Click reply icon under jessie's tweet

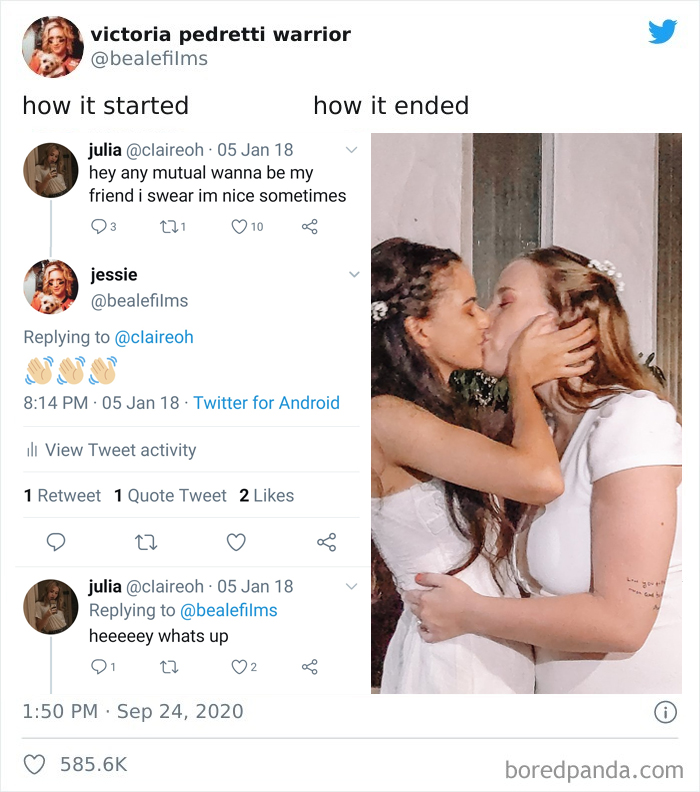56,542
